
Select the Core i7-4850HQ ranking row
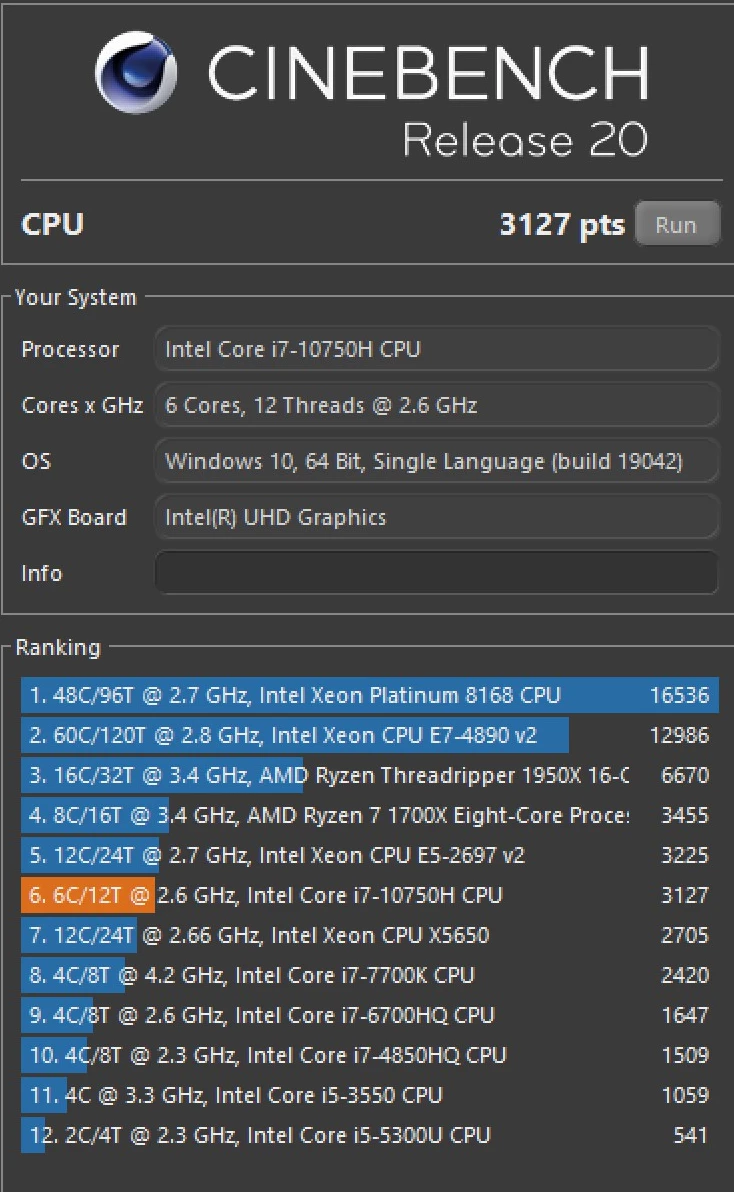[369, 1055]
